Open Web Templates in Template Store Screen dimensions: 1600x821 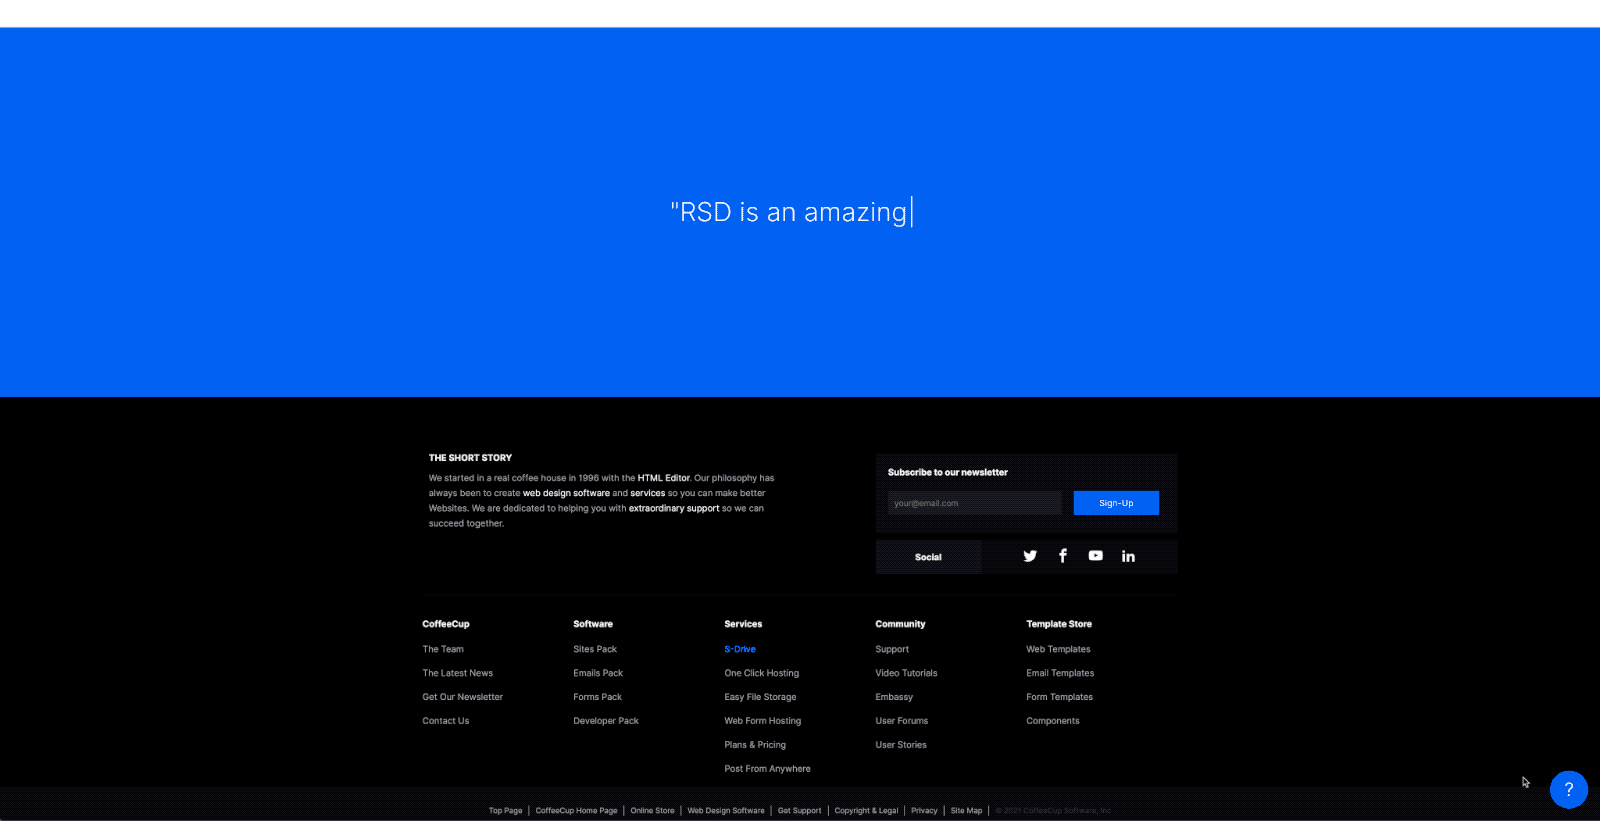pyautogui.click(x=1058, y=649)
